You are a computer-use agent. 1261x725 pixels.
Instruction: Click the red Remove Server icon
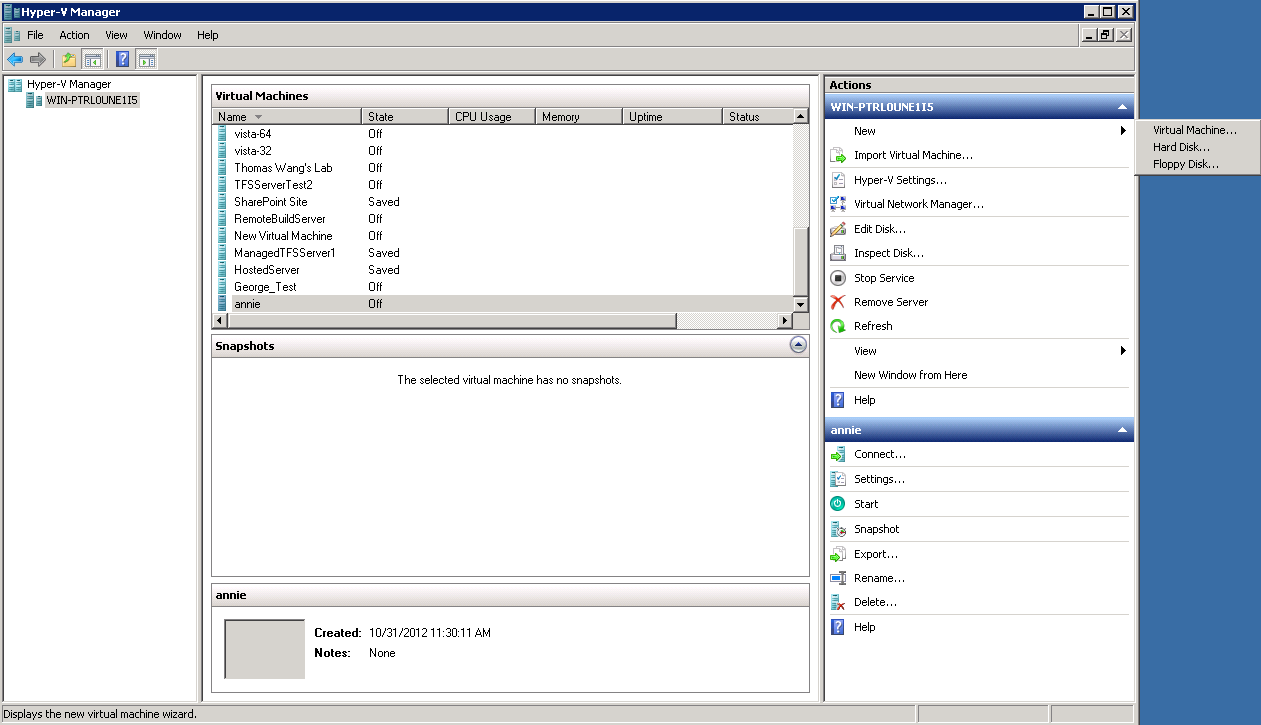point(838,302)
